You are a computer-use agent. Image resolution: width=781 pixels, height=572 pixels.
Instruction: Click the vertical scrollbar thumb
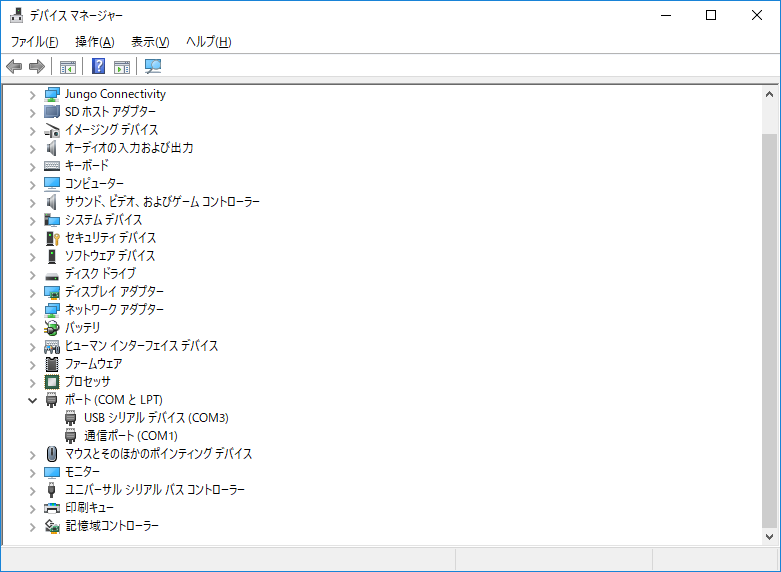769,331
